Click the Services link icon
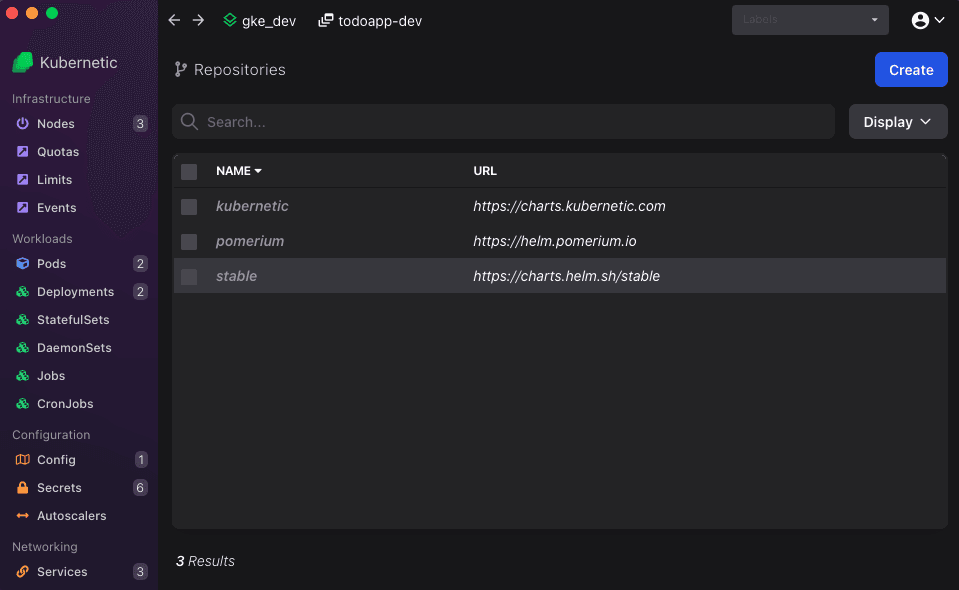Viewport: 959px width, 590px height. click(23, 572)
